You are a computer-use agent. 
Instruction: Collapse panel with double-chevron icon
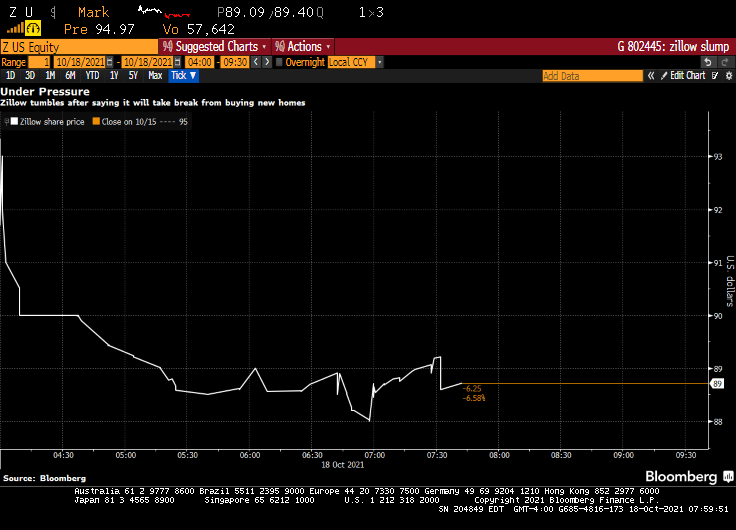coord(650,76)
